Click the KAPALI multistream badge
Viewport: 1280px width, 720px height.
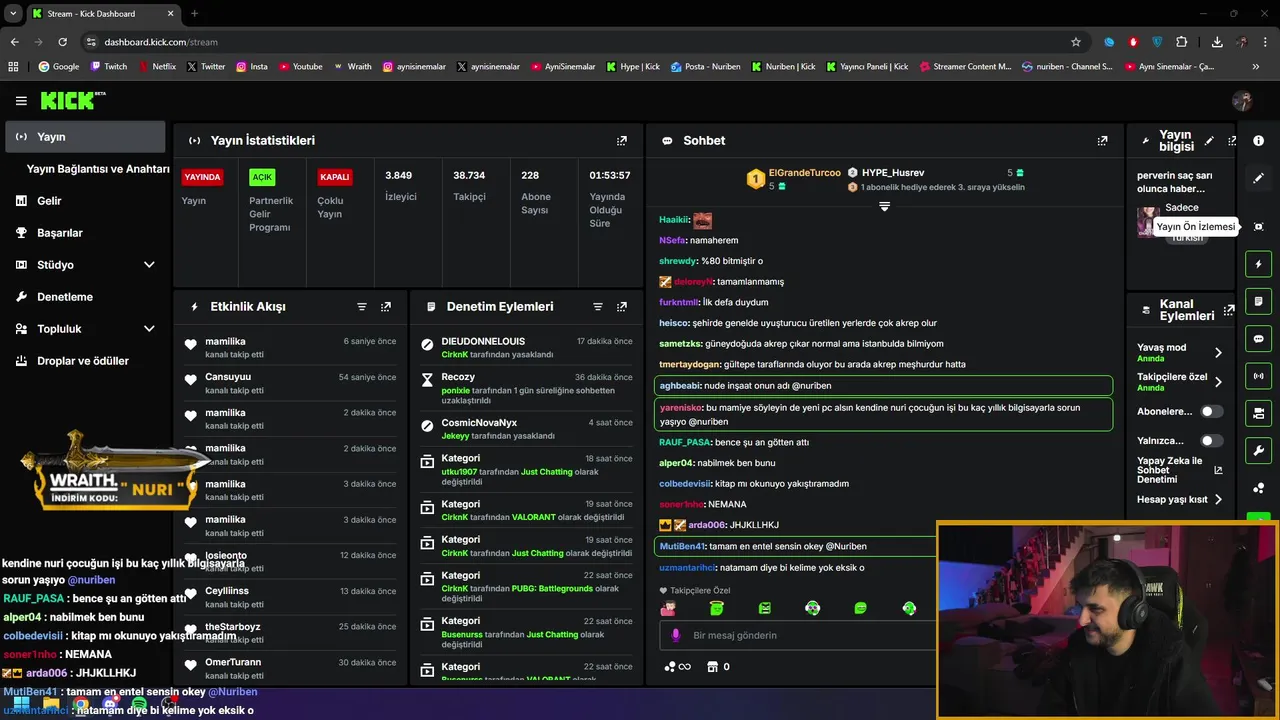pyautogui.click(x=334, y=177)
